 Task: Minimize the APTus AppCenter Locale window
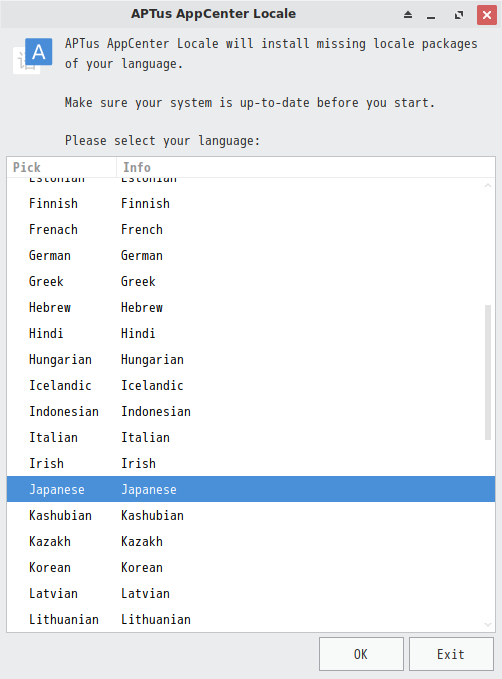coord(431,15)
